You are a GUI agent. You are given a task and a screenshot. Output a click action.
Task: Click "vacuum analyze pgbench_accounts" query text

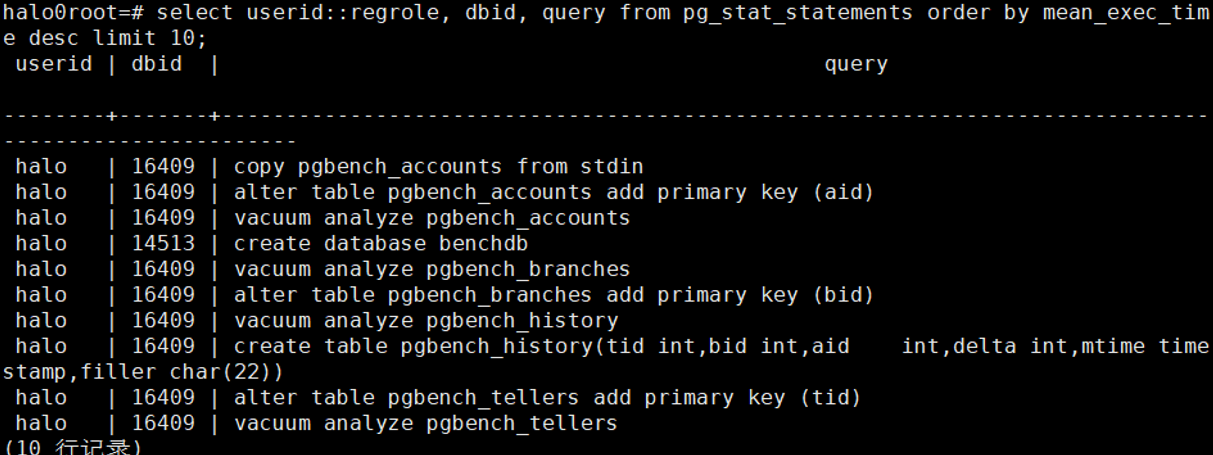tap(431, 218)
